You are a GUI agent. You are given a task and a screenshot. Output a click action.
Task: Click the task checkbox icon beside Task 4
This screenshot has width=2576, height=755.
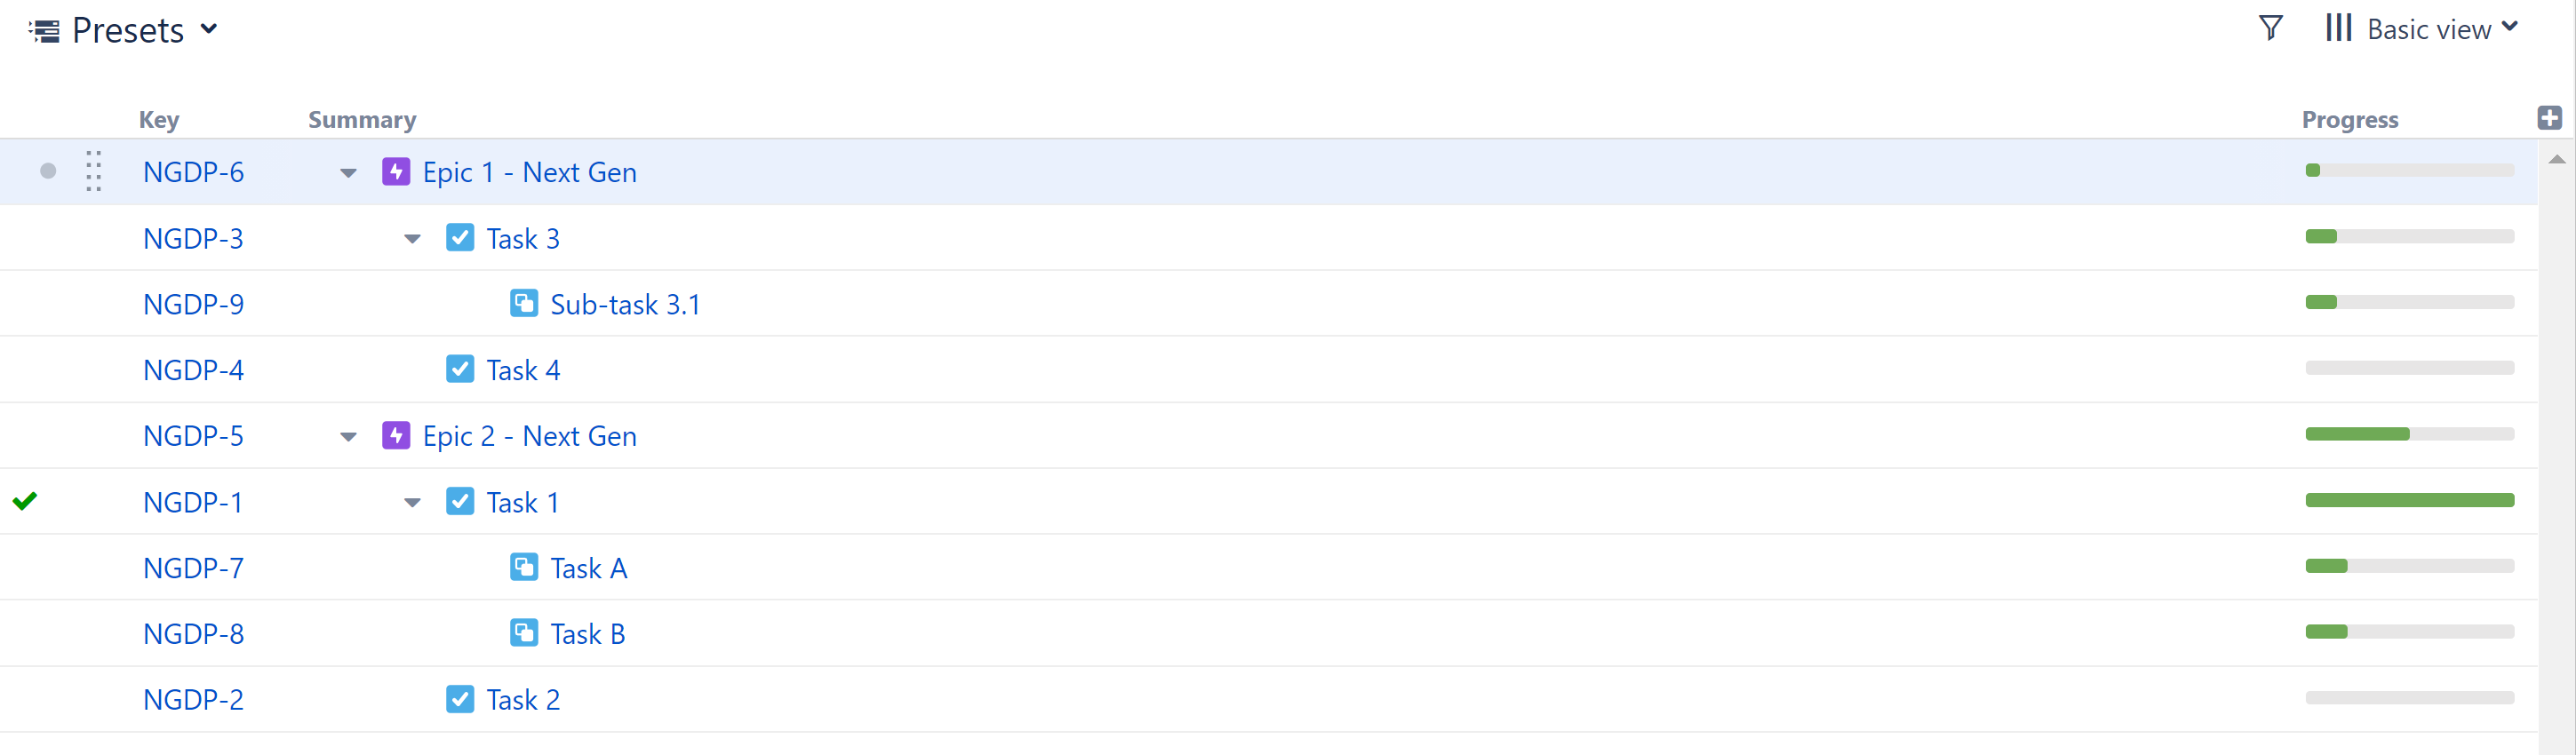point(460,369)
